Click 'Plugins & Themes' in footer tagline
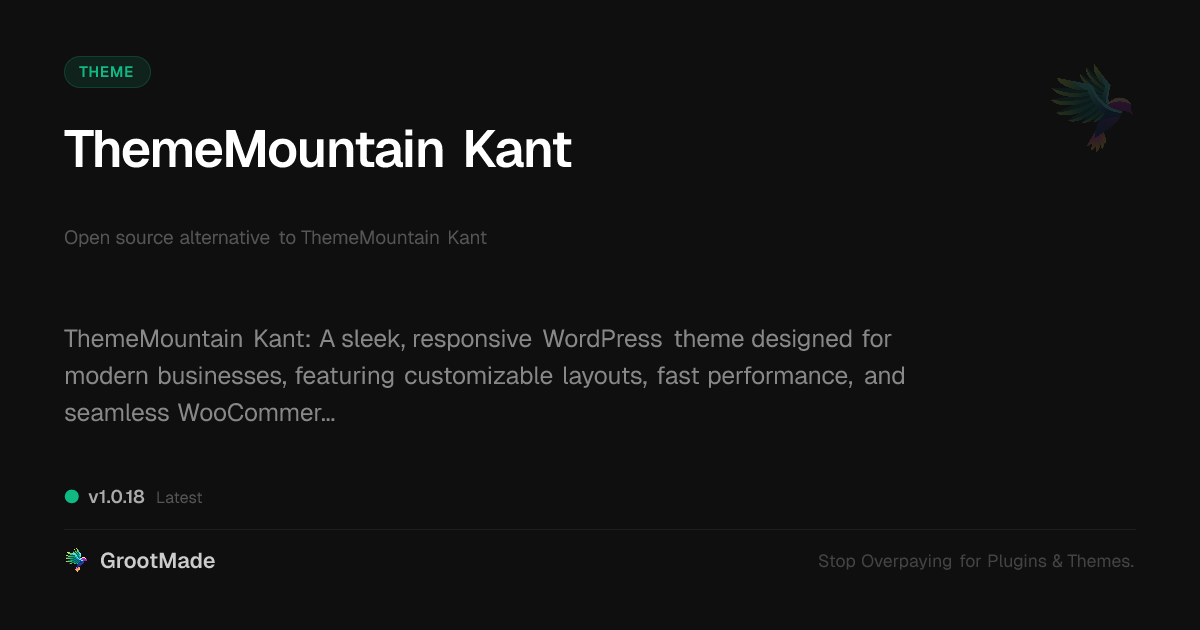The width and height of the screenshot is (1200, 630). pyautogui.click(x=1060, y=561)
